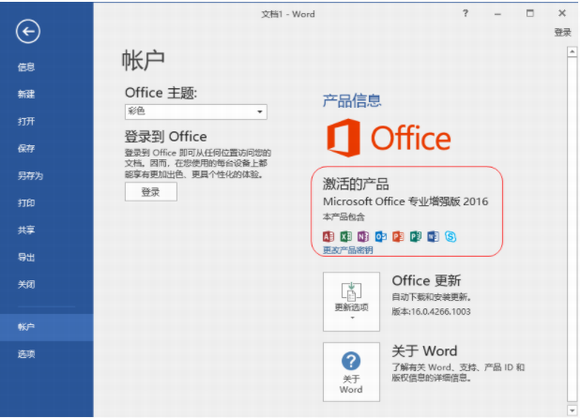Screen dimensions: 580x418
Task: Expand the 更新选项 update options button
Action: pos(351,302)
